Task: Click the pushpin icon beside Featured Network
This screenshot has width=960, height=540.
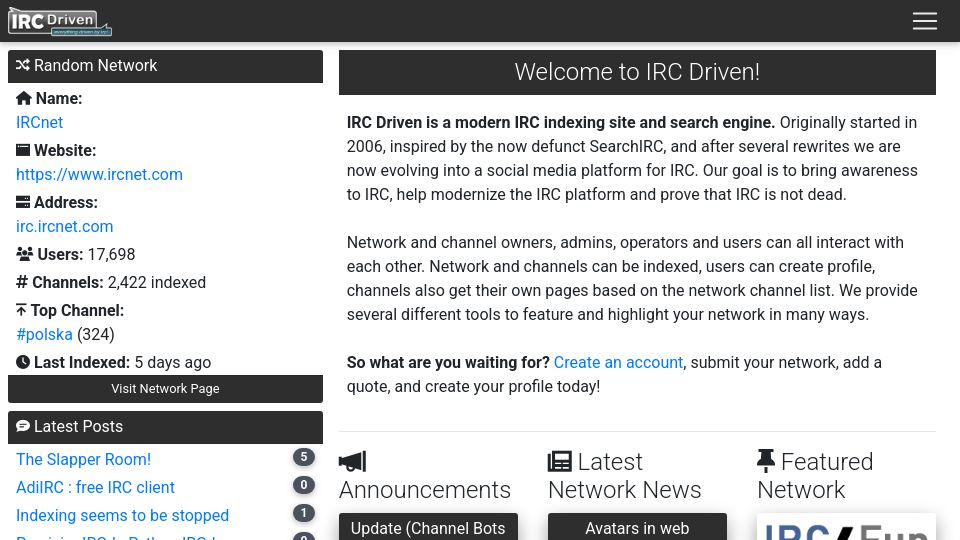Action: (x=765, y=461)
